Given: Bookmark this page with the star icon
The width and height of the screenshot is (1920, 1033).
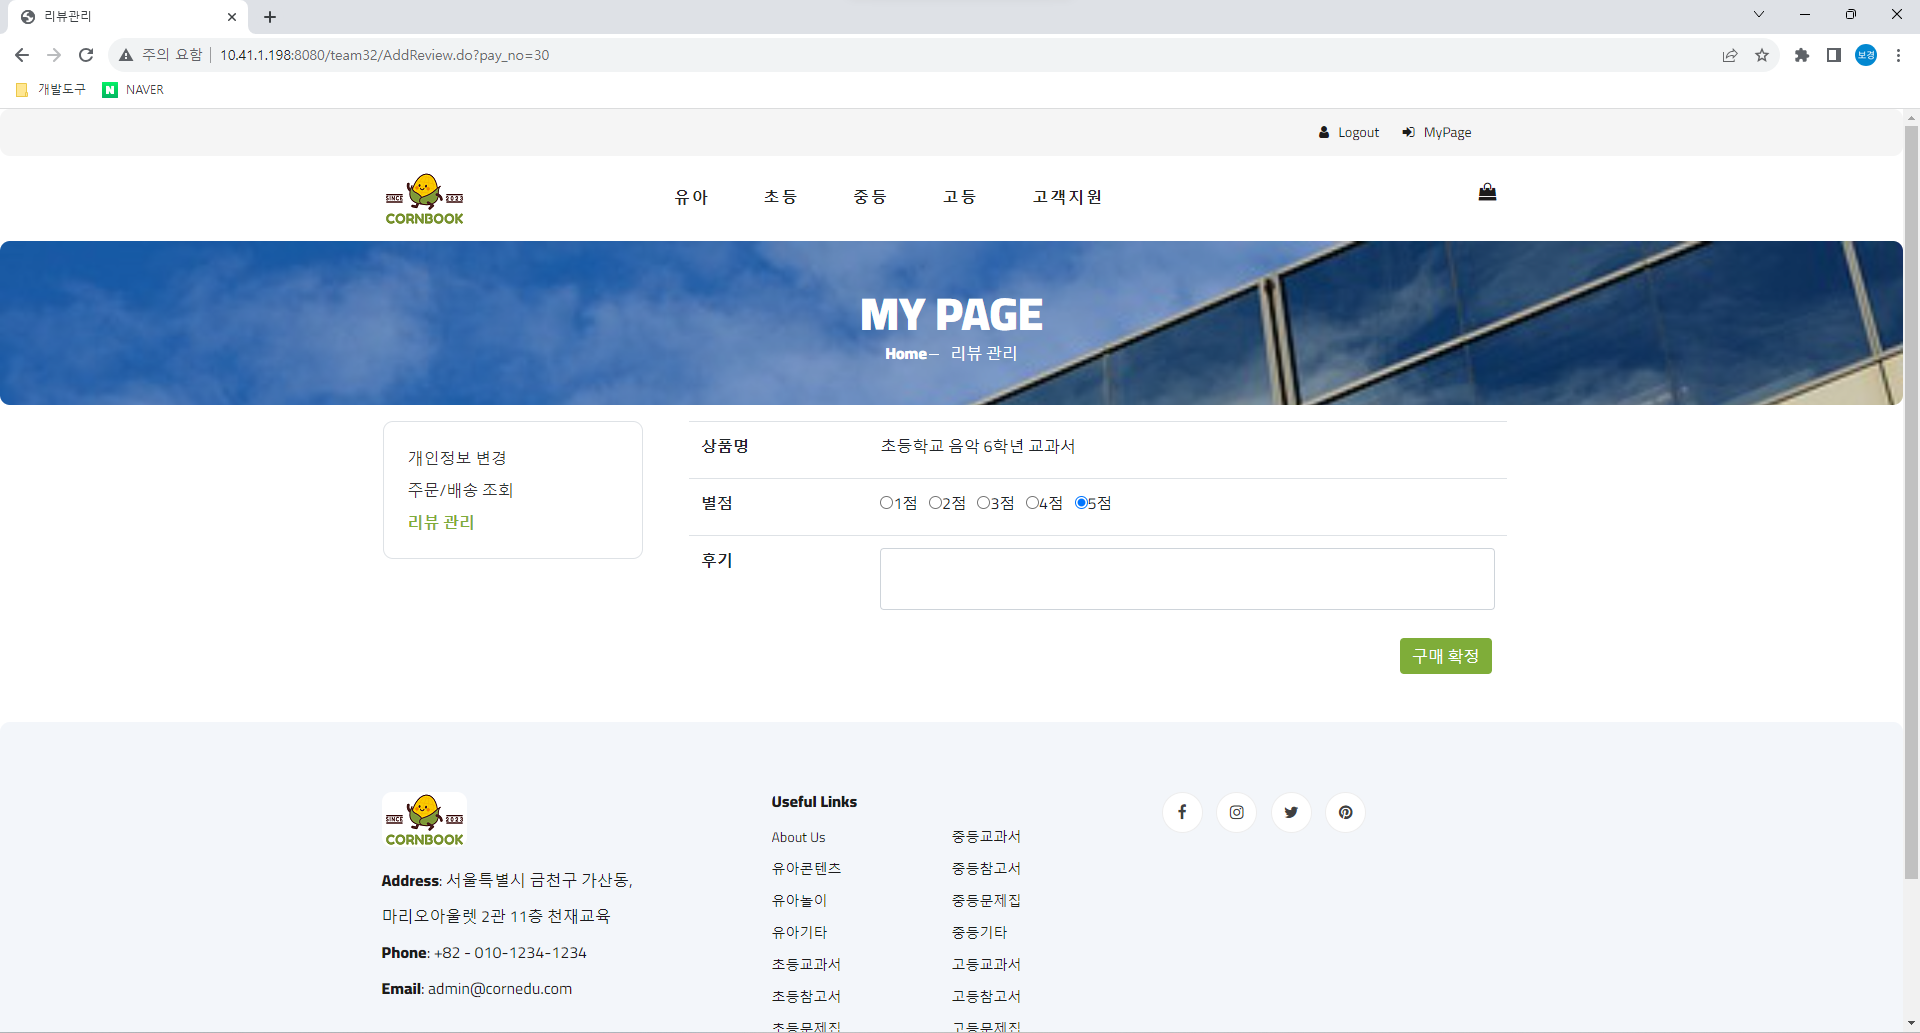Looking at the screenshot, I should point(1762,55).
